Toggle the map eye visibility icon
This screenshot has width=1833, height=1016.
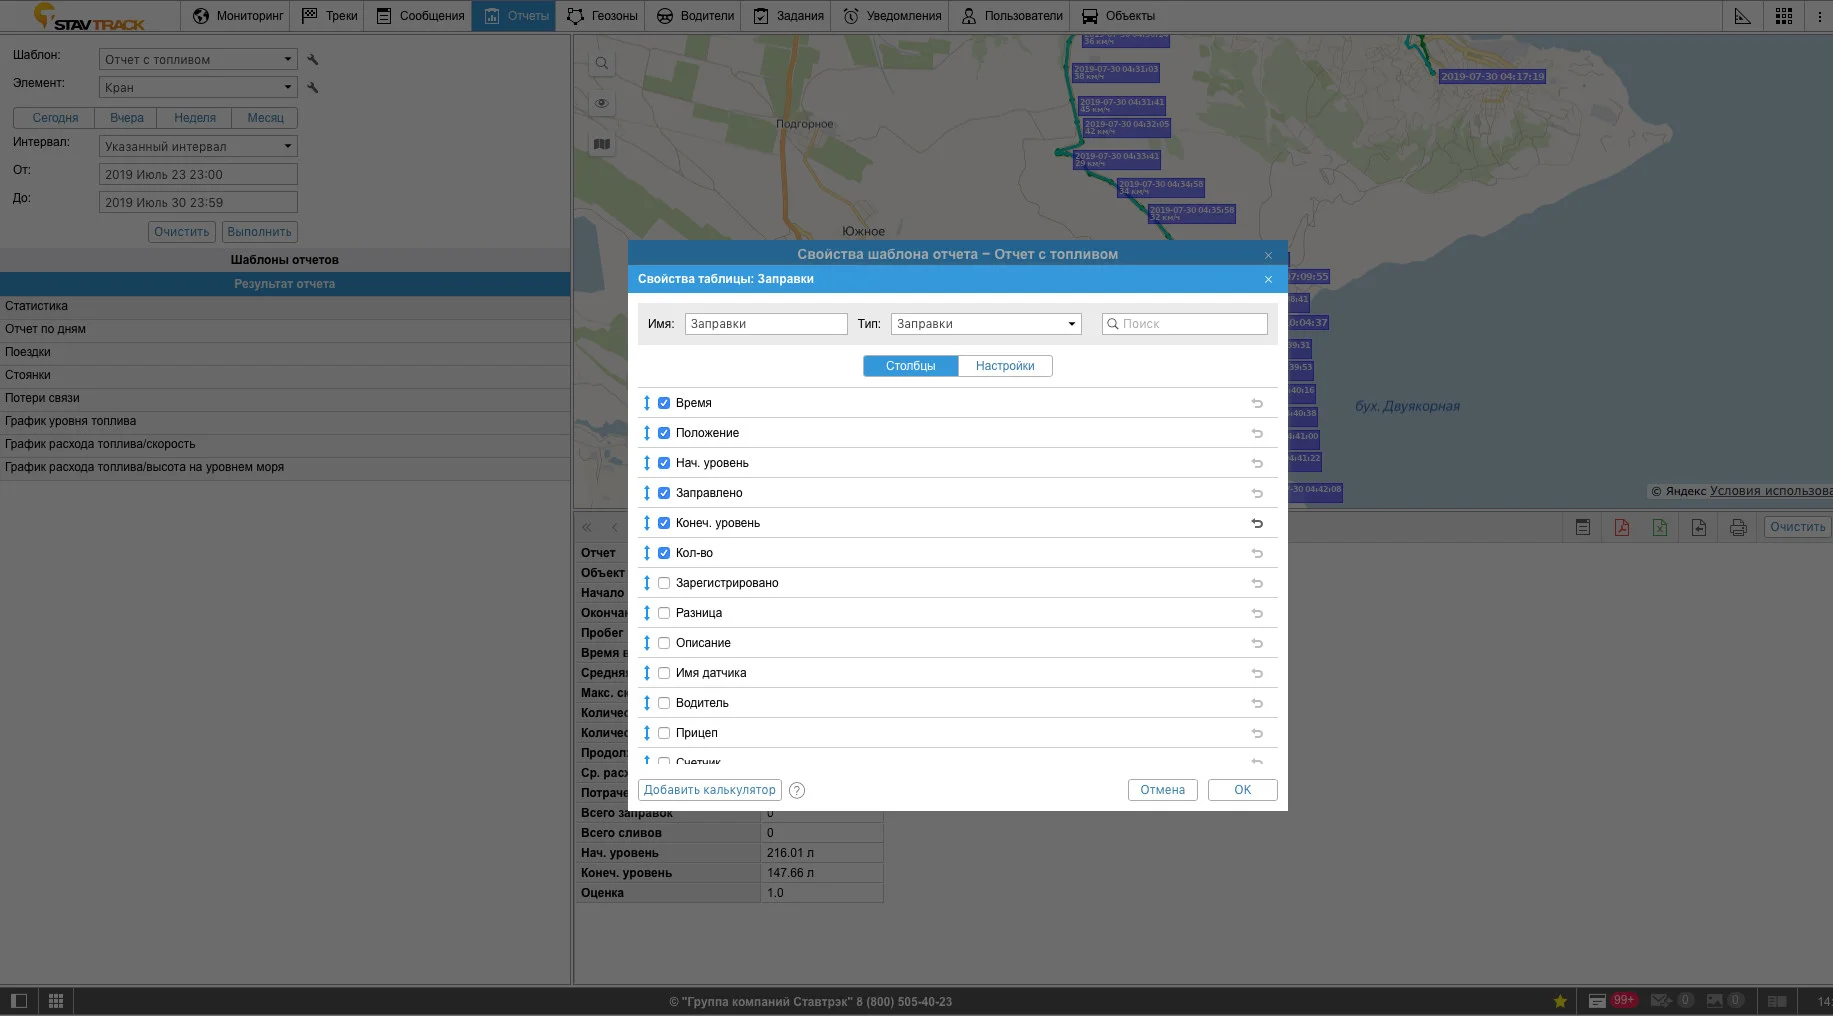pos(601,103)
